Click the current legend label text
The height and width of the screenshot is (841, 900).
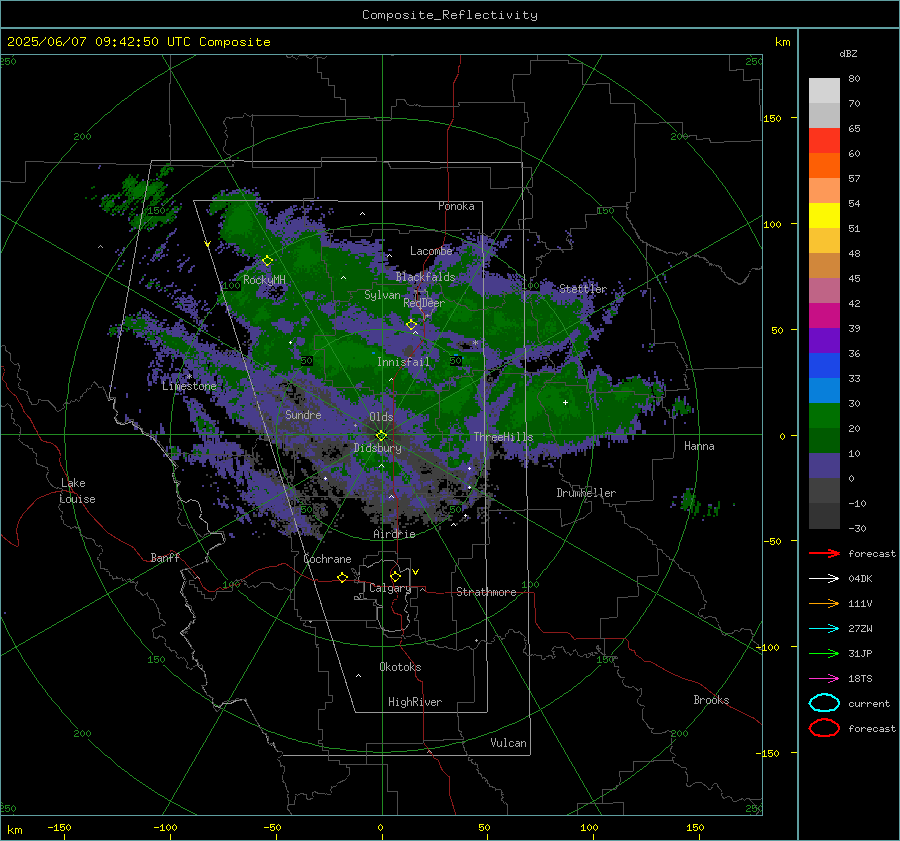pos(868,703)
